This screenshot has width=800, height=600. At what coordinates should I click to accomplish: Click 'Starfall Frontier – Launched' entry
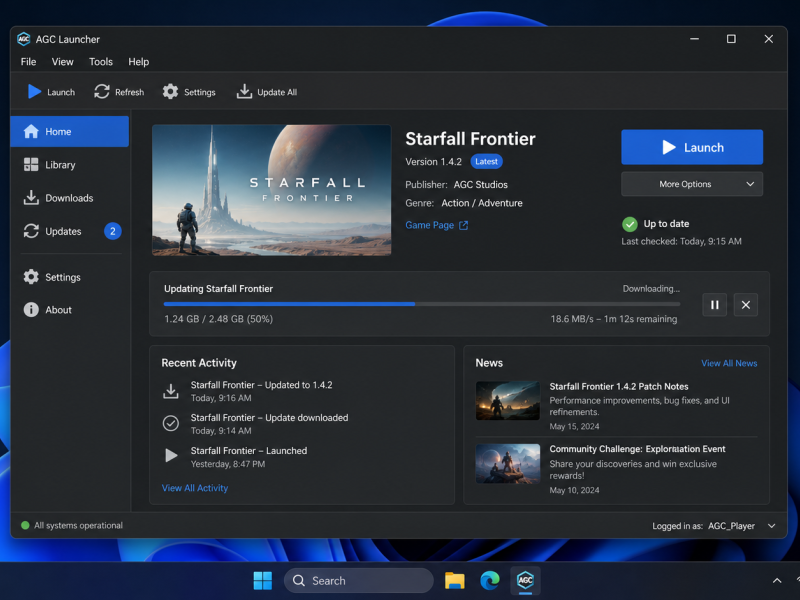(x=249, y=451)
